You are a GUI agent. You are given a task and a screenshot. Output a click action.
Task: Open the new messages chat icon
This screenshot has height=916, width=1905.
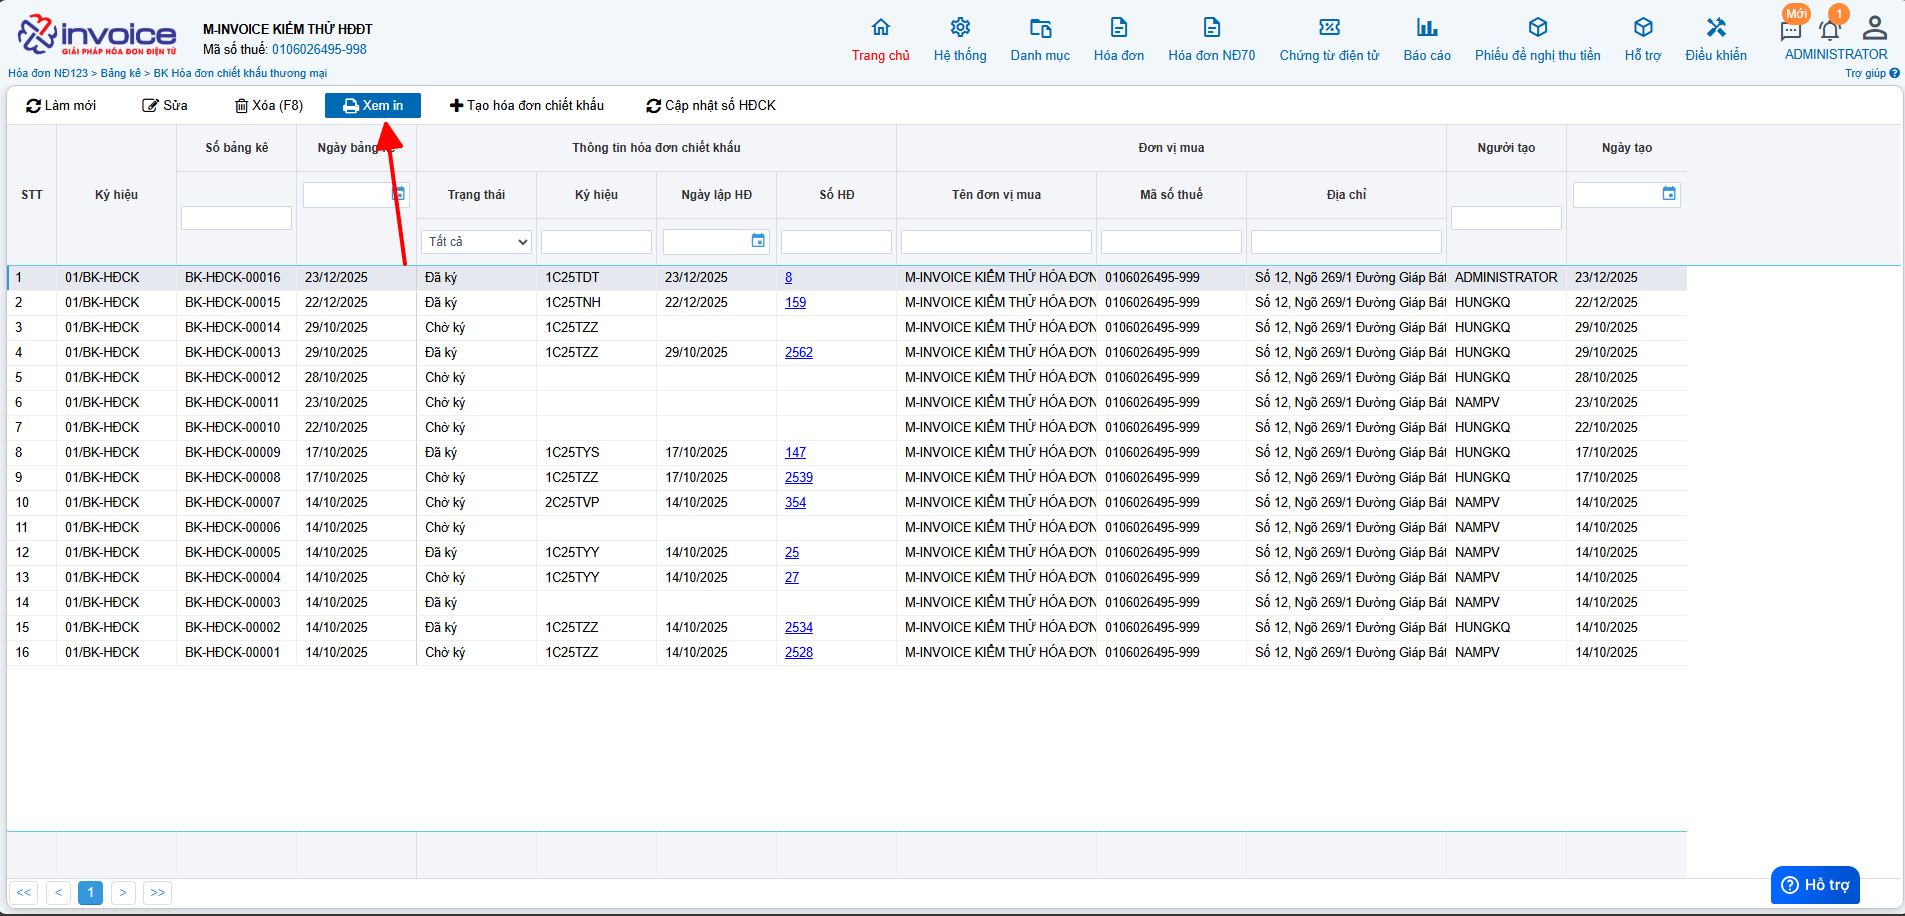pos(1790,30)
